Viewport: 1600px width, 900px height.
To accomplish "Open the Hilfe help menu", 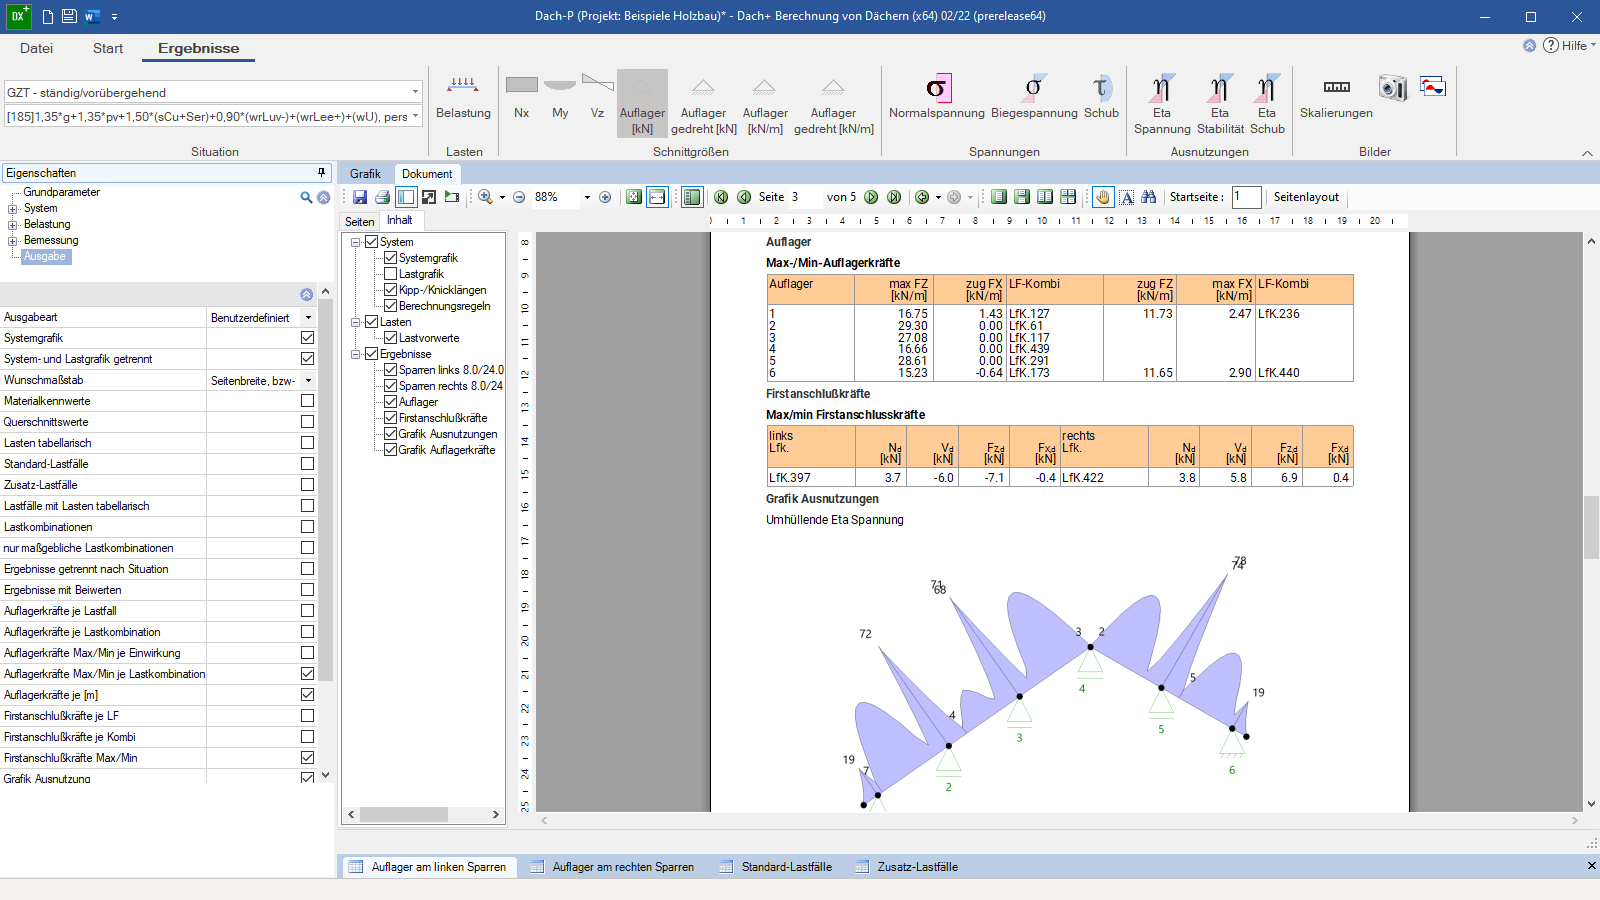I will point(1570,45).
